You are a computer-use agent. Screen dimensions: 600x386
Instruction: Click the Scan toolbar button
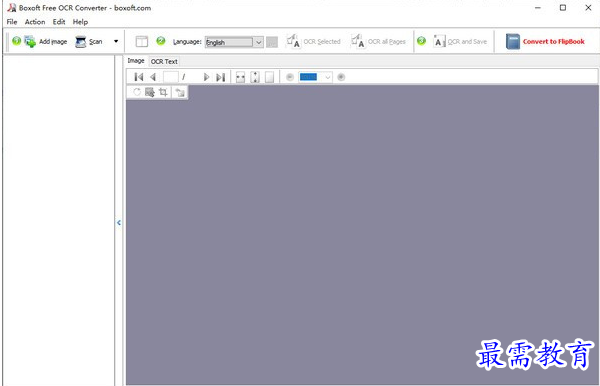point(89,41)
